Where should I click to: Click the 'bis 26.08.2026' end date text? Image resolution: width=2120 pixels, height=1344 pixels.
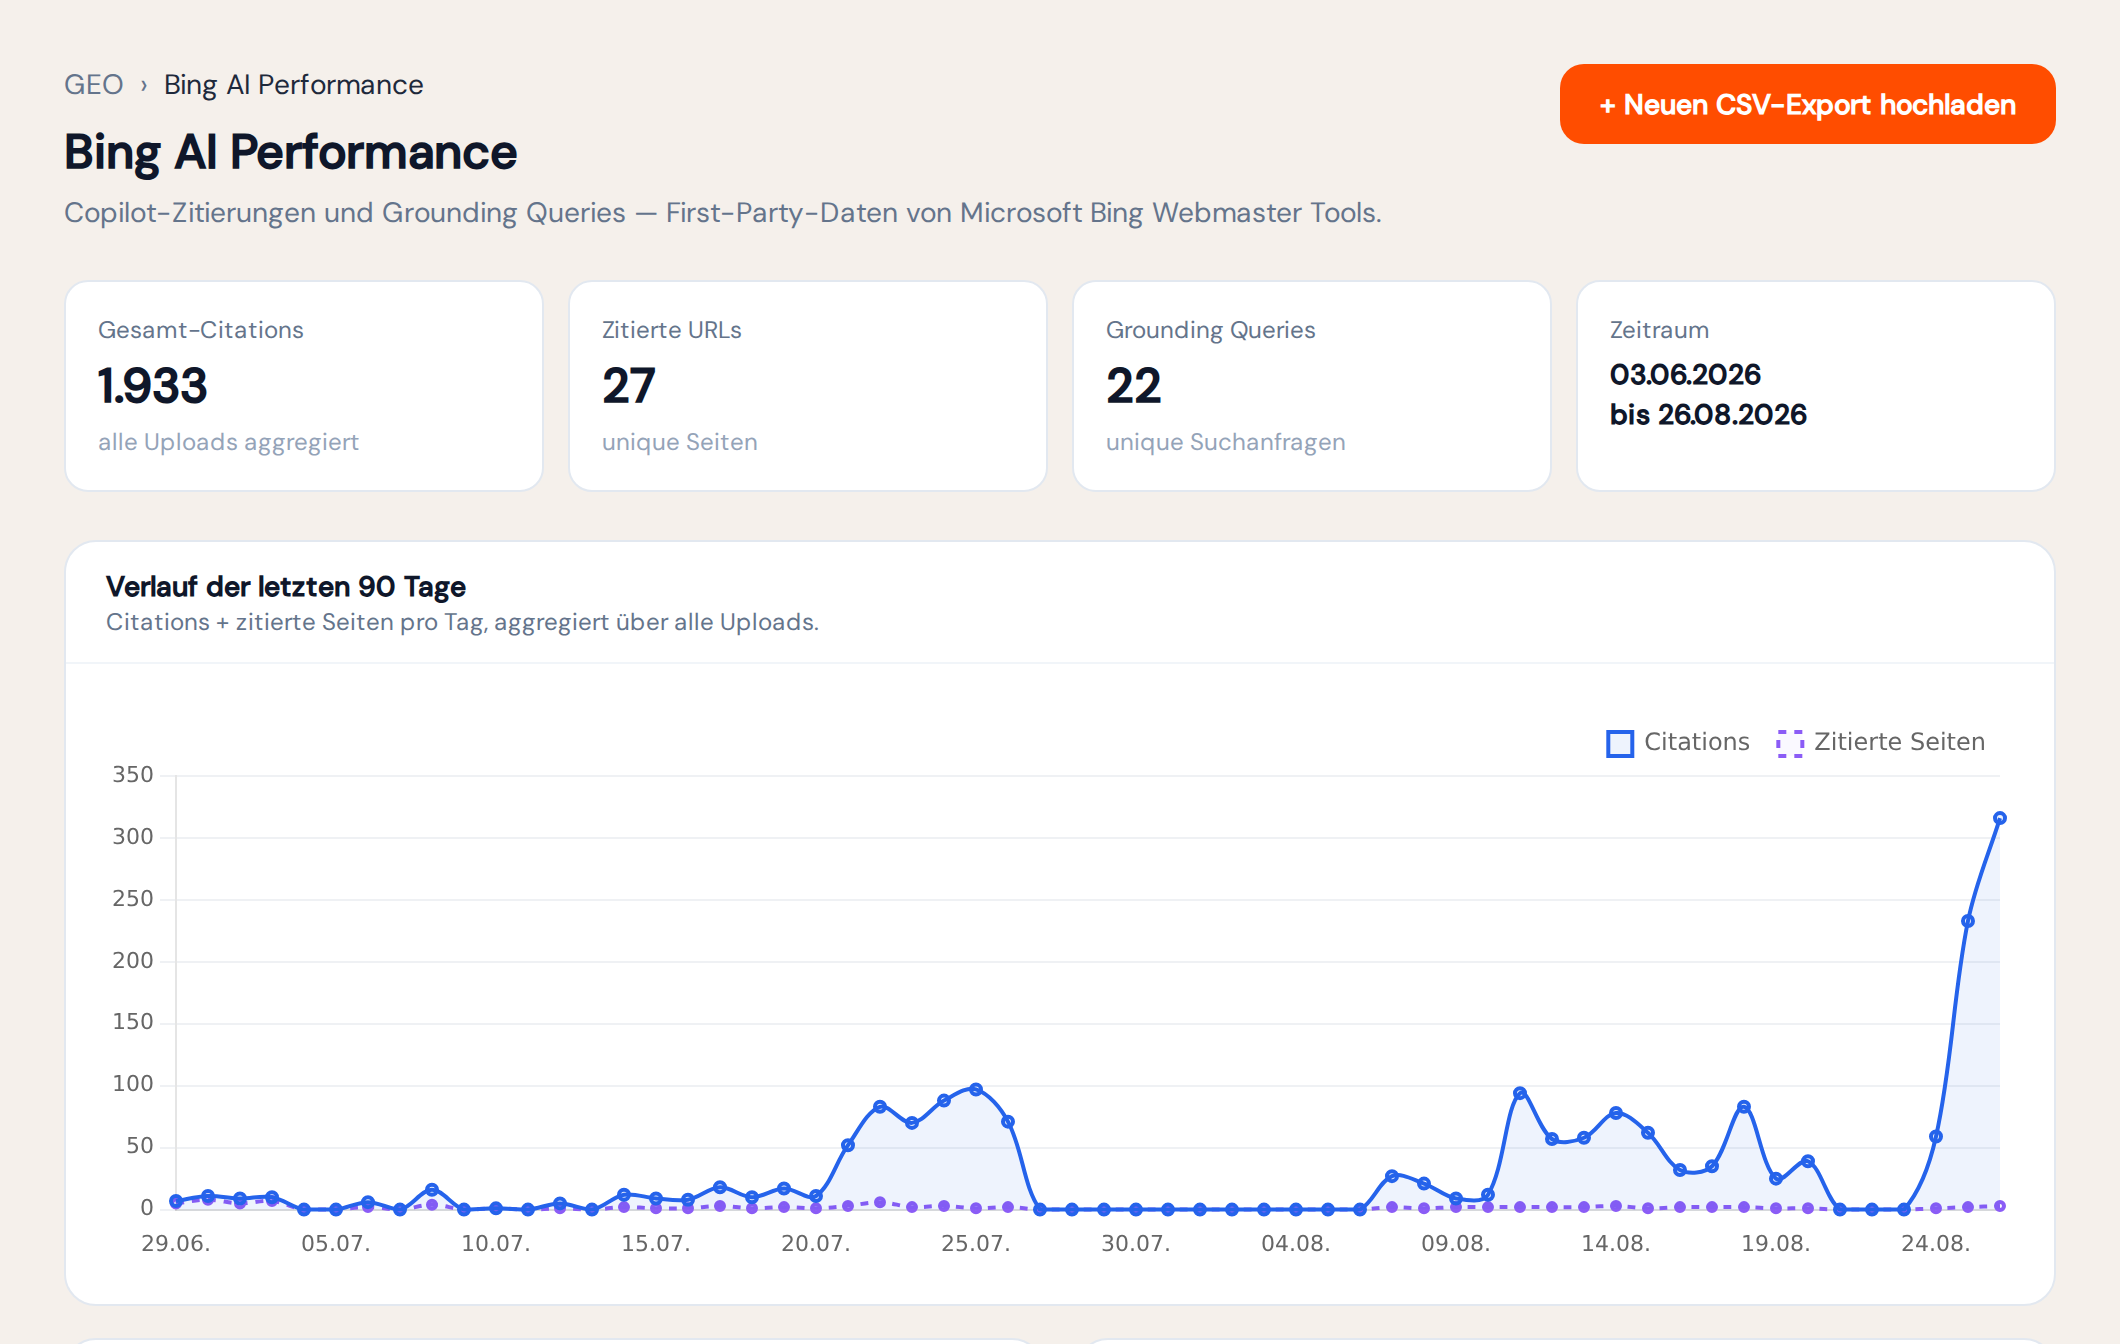(1708, 414)
